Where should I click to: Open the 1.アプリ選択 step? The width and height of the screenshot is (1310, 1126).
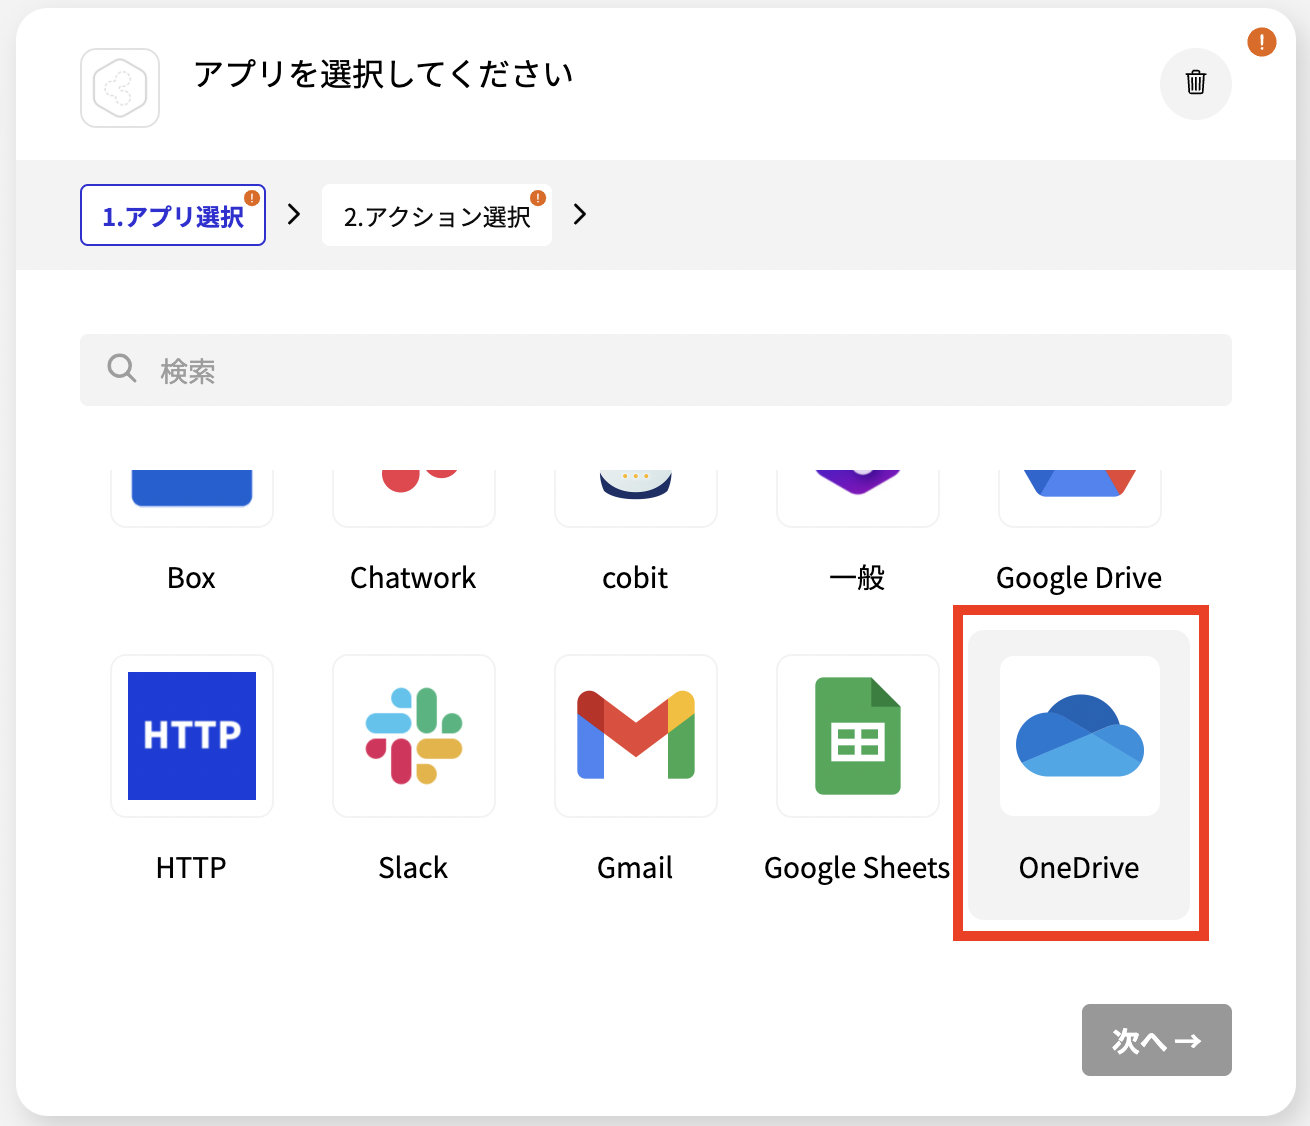(x=172, y=214)
